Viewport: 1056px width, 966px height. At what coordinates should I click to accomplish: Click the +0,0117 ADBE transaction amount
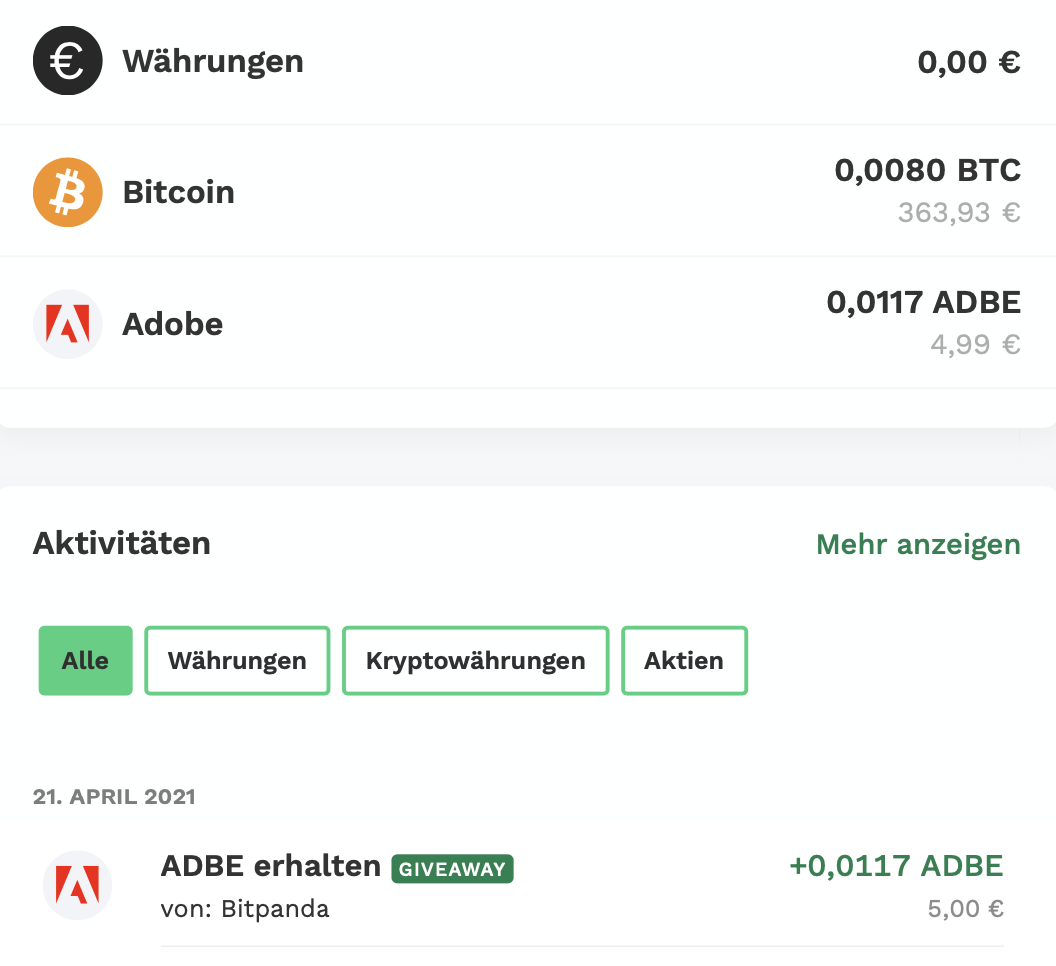(x=896, y=866)
